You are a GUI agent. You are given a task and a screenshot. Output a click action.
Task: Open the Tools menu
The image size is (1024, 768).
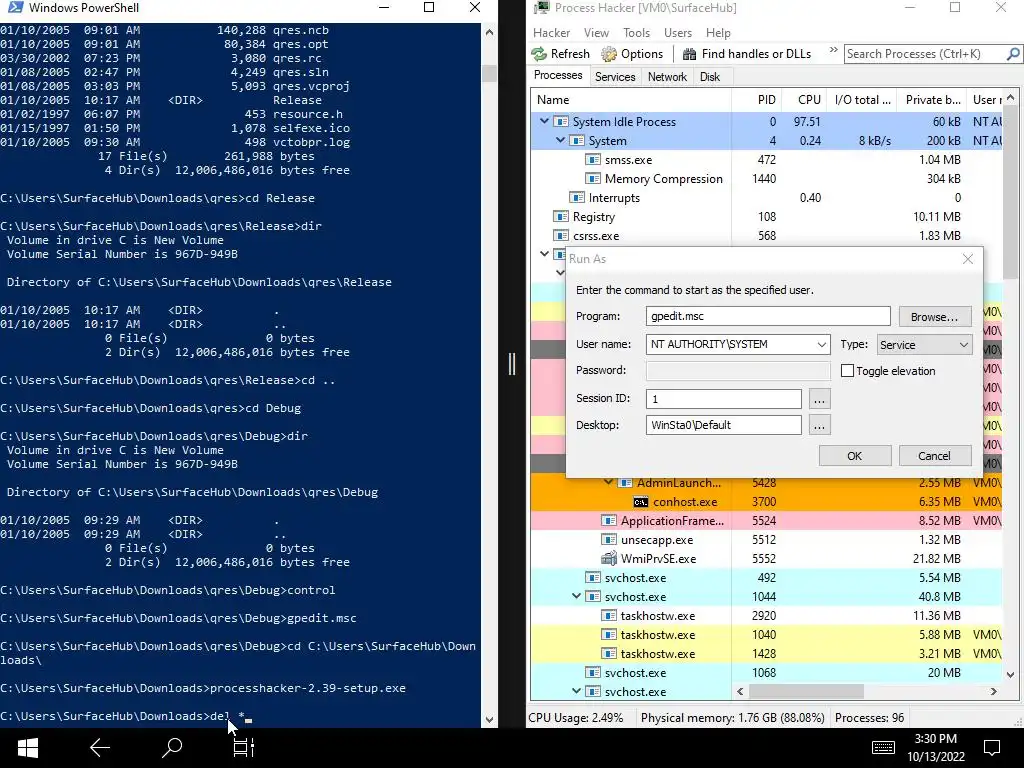click(636, 33)
